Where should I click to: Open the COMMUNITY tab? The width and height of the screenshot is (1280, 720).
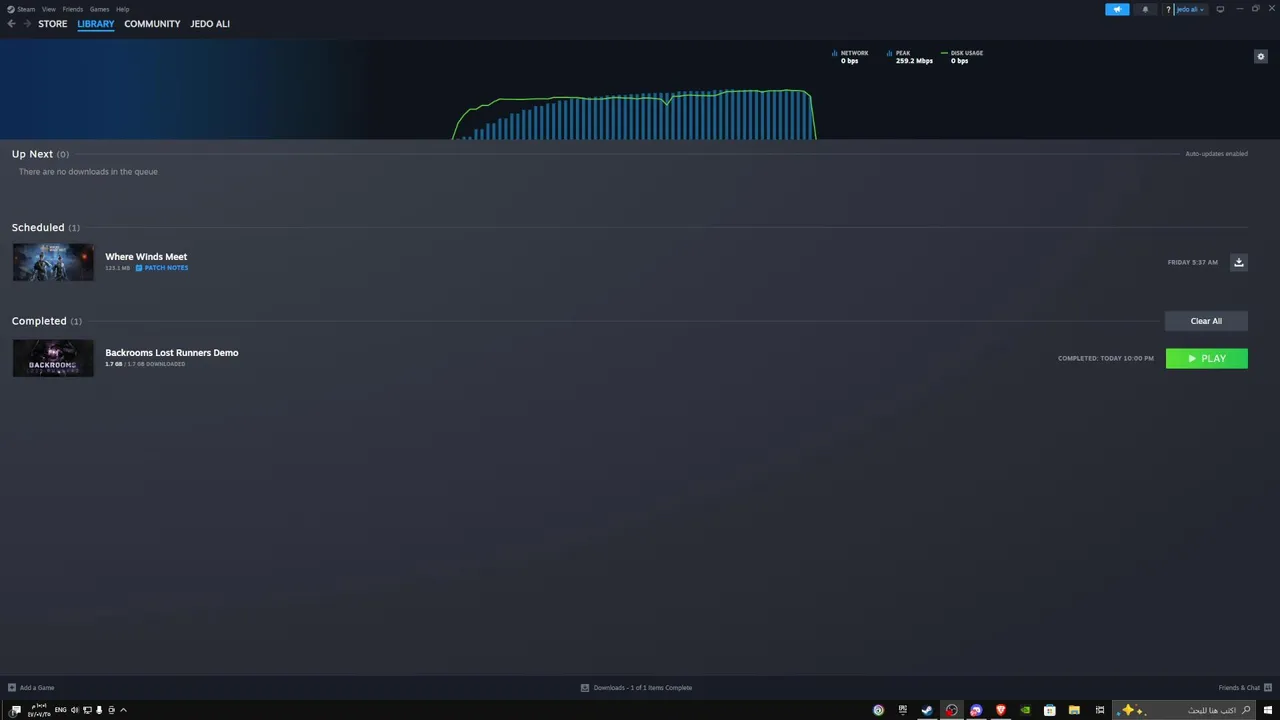pos(152,24)
